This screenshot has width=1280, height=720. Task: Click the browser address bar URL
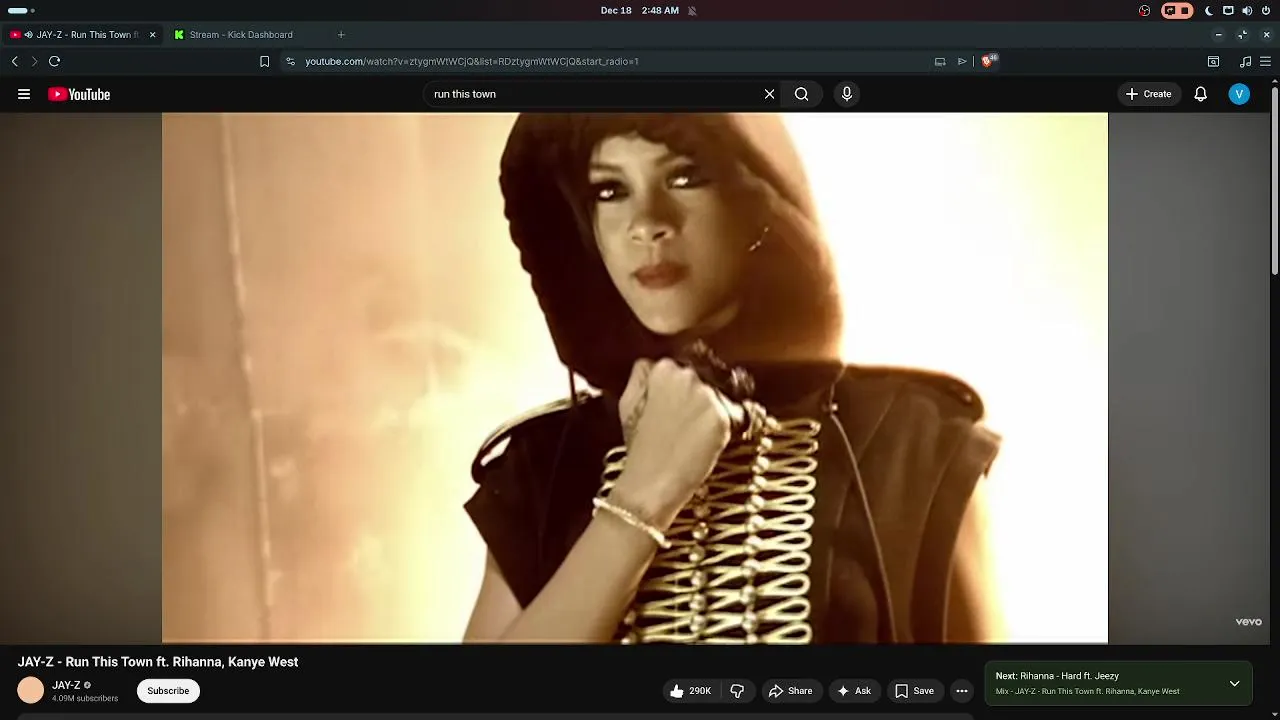coord(472,61)
